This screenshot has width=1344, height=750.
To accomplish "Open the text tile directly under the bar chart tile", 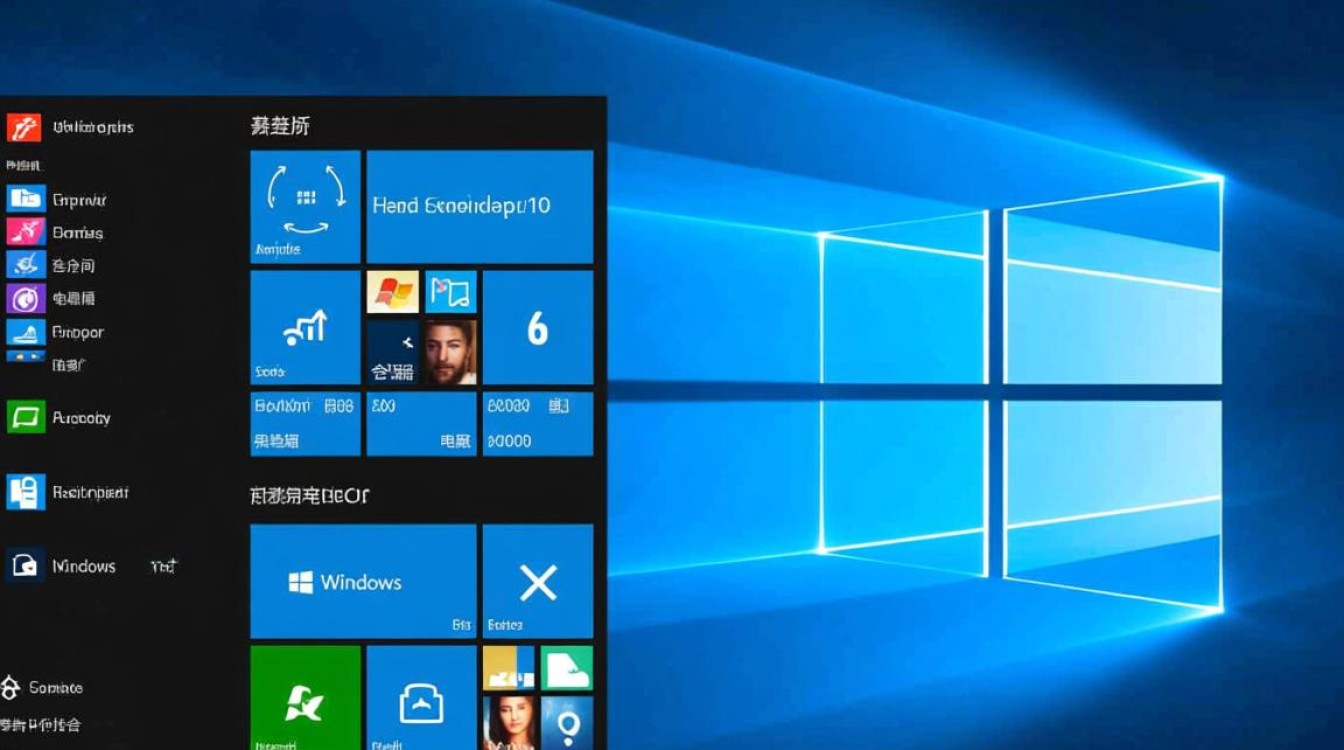I will point(305,424).
